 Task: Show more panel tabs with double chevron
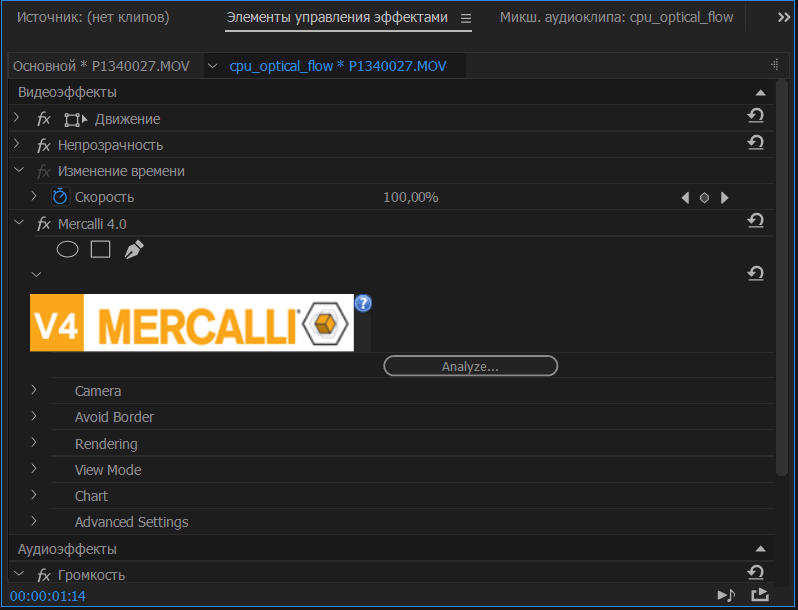click(784, 18)
